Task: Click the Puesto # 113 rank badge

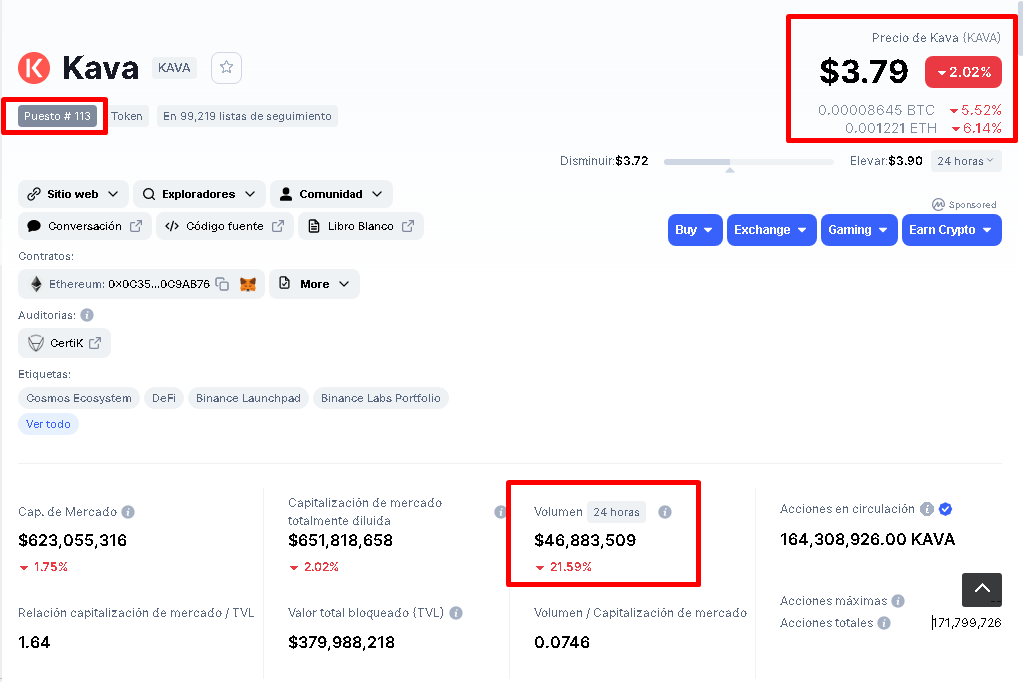Action: pos(57,116)
